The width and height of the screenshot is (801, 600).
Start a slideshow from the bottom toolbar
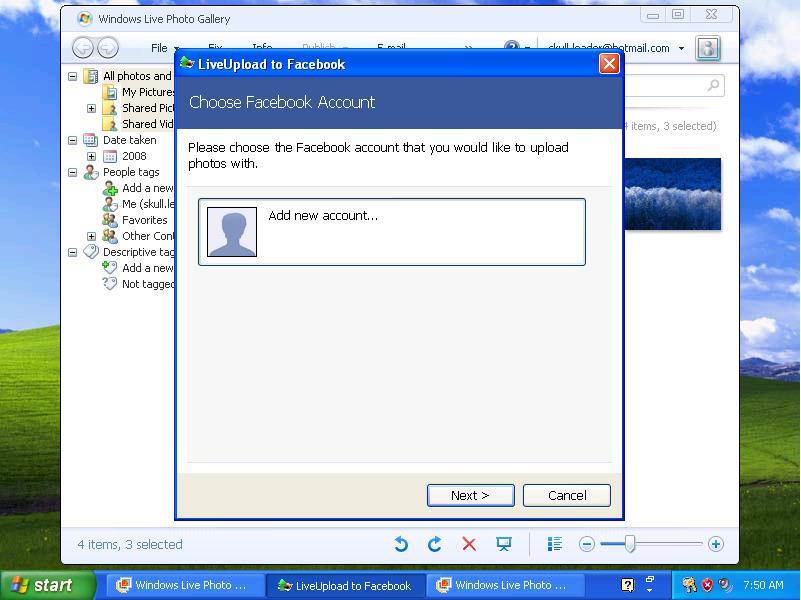(x=504, y=544)
